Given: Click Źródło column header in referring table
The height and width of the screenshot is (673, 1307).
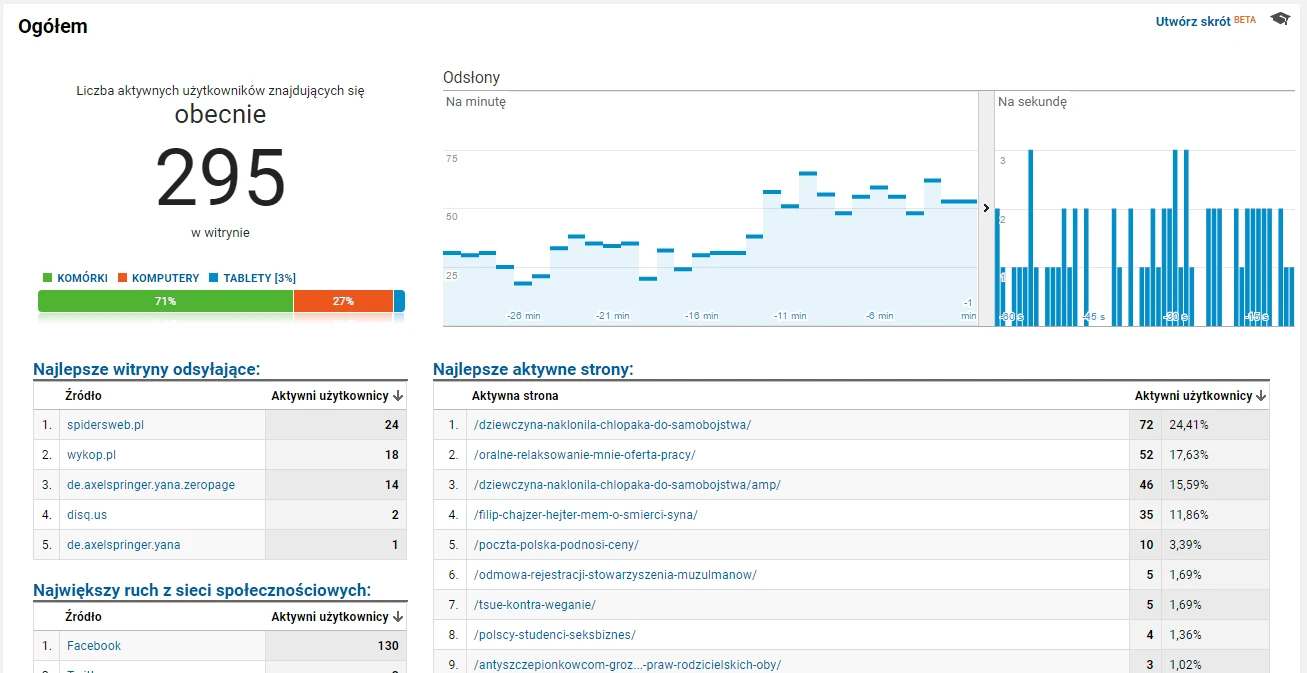Looking at the screenshot, I should pos(83,396).
